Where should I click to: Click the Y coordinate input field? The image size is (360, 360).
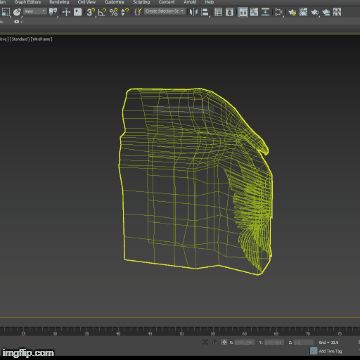[274, 342]
